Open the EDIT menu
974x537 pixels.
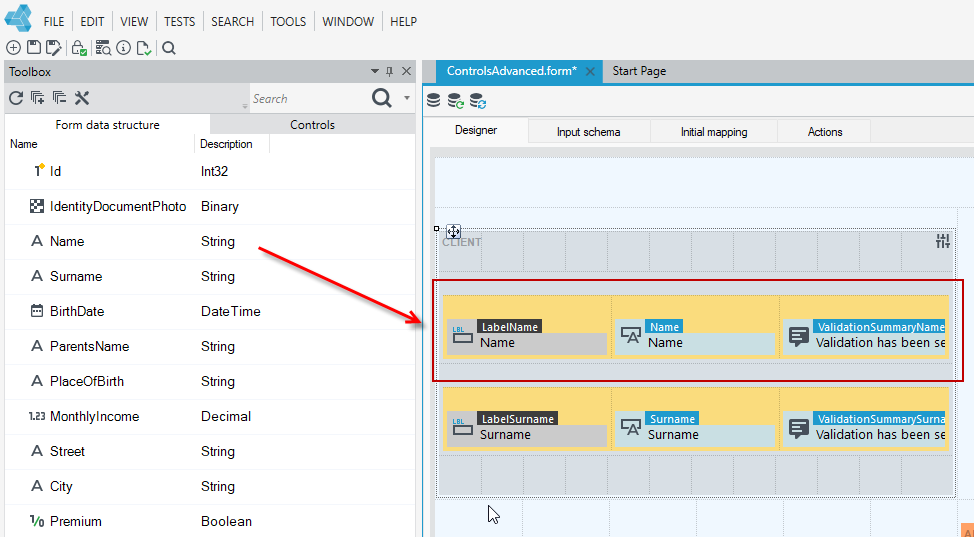point(93,21)
